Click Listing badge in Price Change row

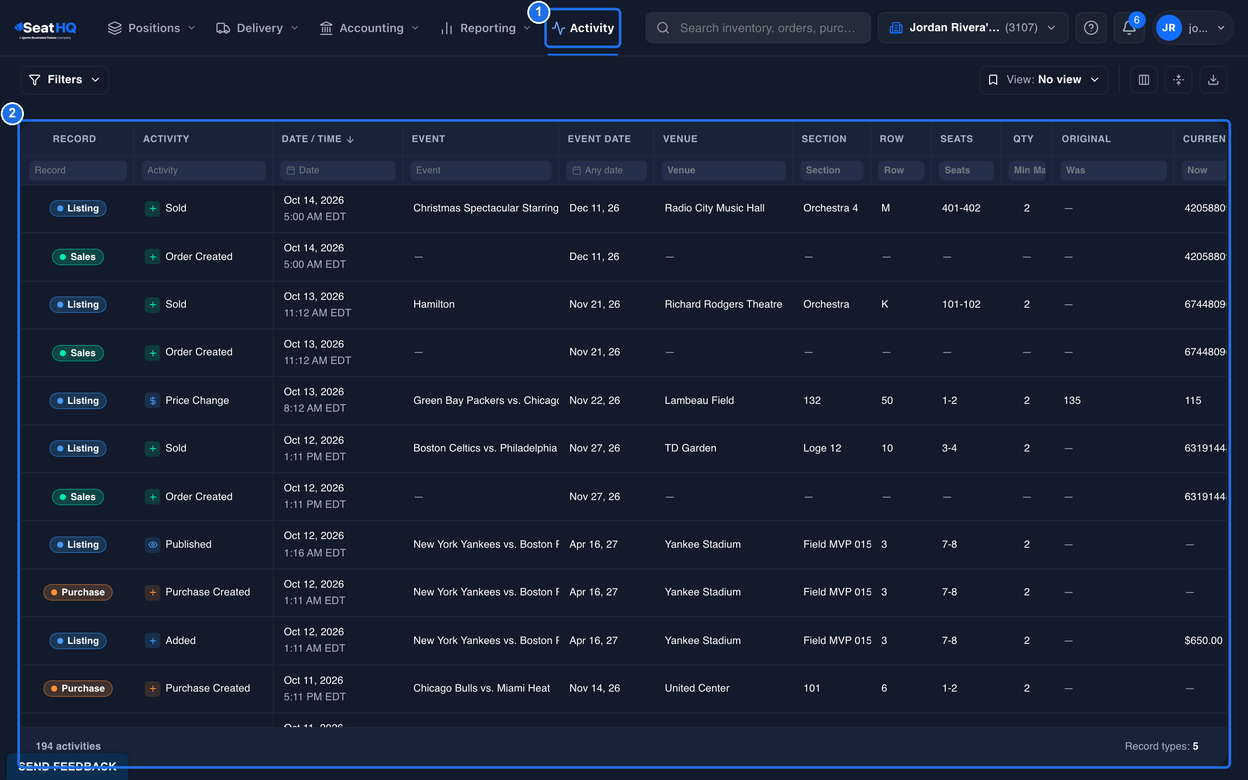78,401
